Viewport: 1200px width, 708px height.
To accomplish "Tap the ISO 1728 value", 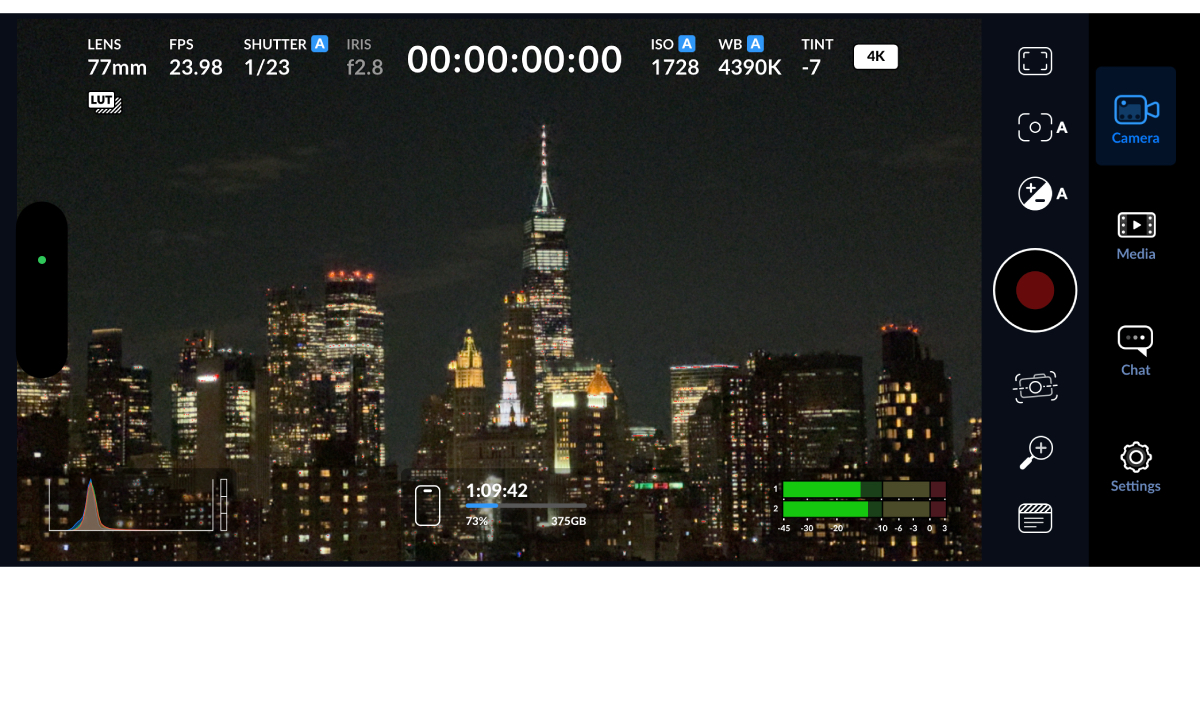I will point(674,58).
